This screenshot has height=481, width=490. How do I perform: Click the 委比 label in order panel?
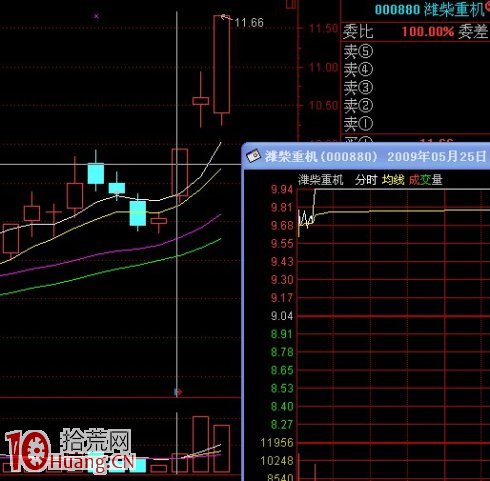pyautogui.click(x=358, y=32)
